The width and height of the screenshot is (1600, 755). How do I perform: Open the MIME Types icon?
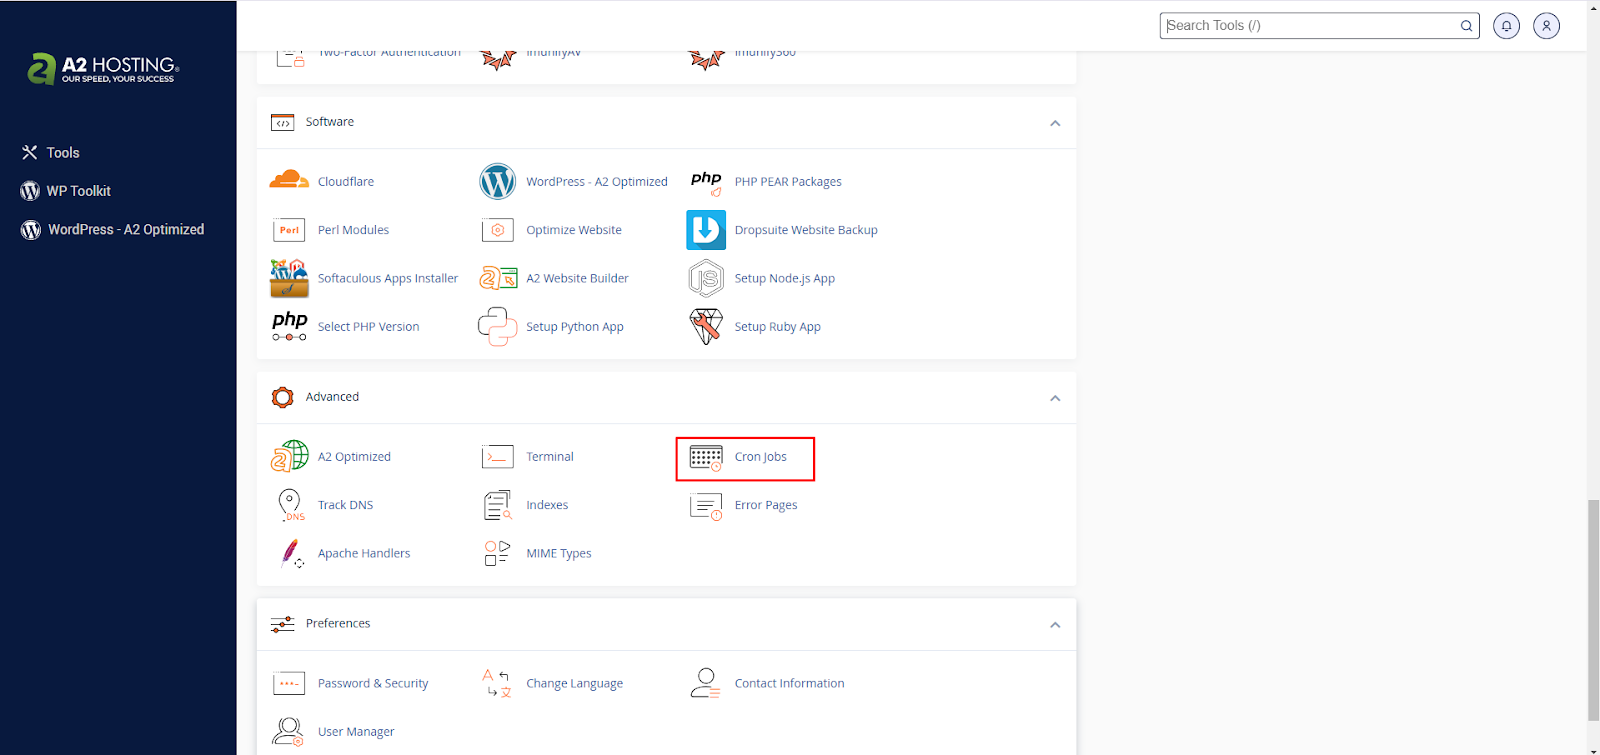pos(497,553)
